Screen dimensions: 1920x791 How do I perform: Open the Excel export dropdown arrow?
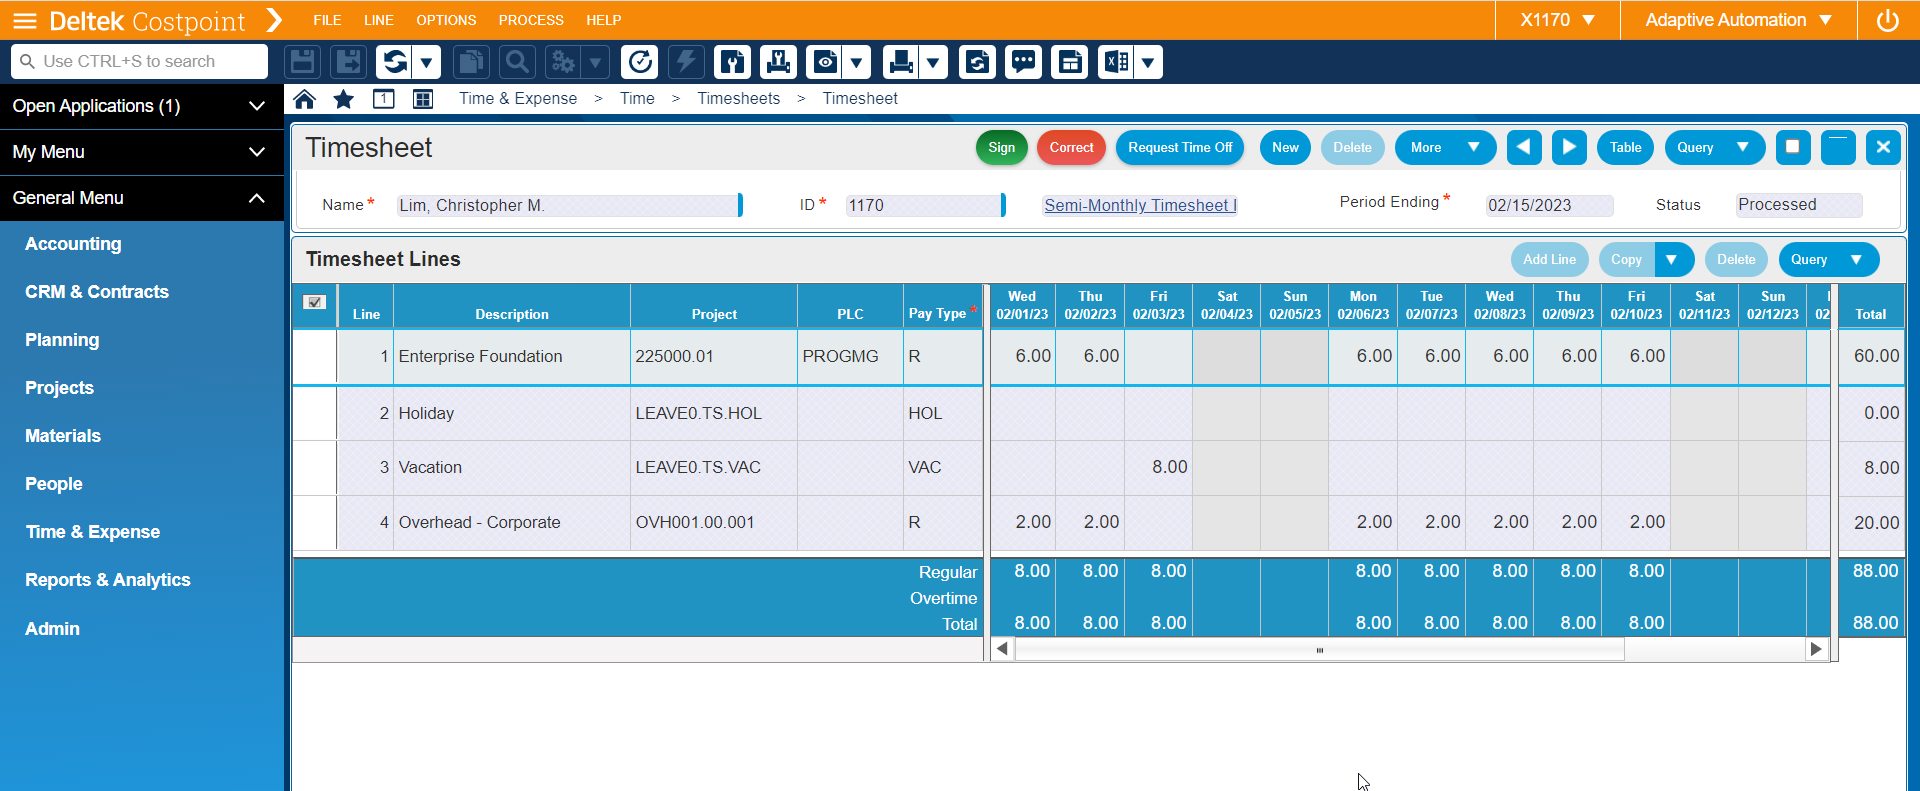[1148, 62]
